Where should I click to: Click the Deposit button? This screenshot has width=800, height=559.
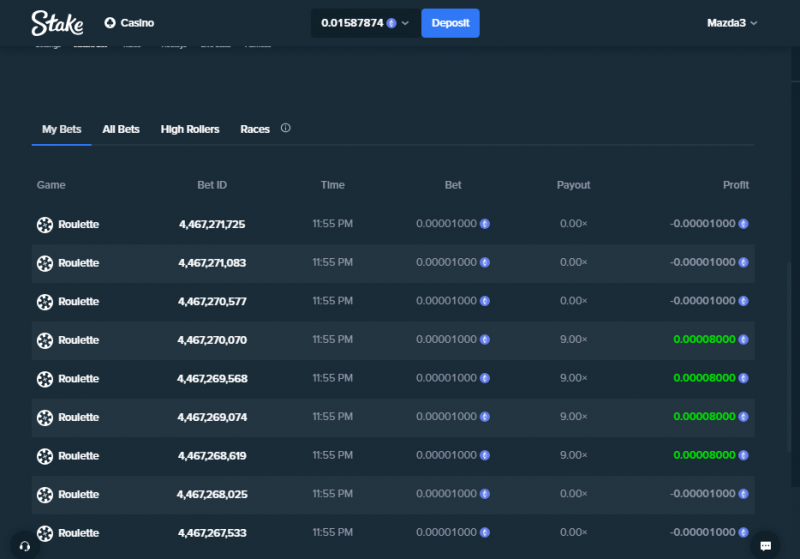point(450,23)
